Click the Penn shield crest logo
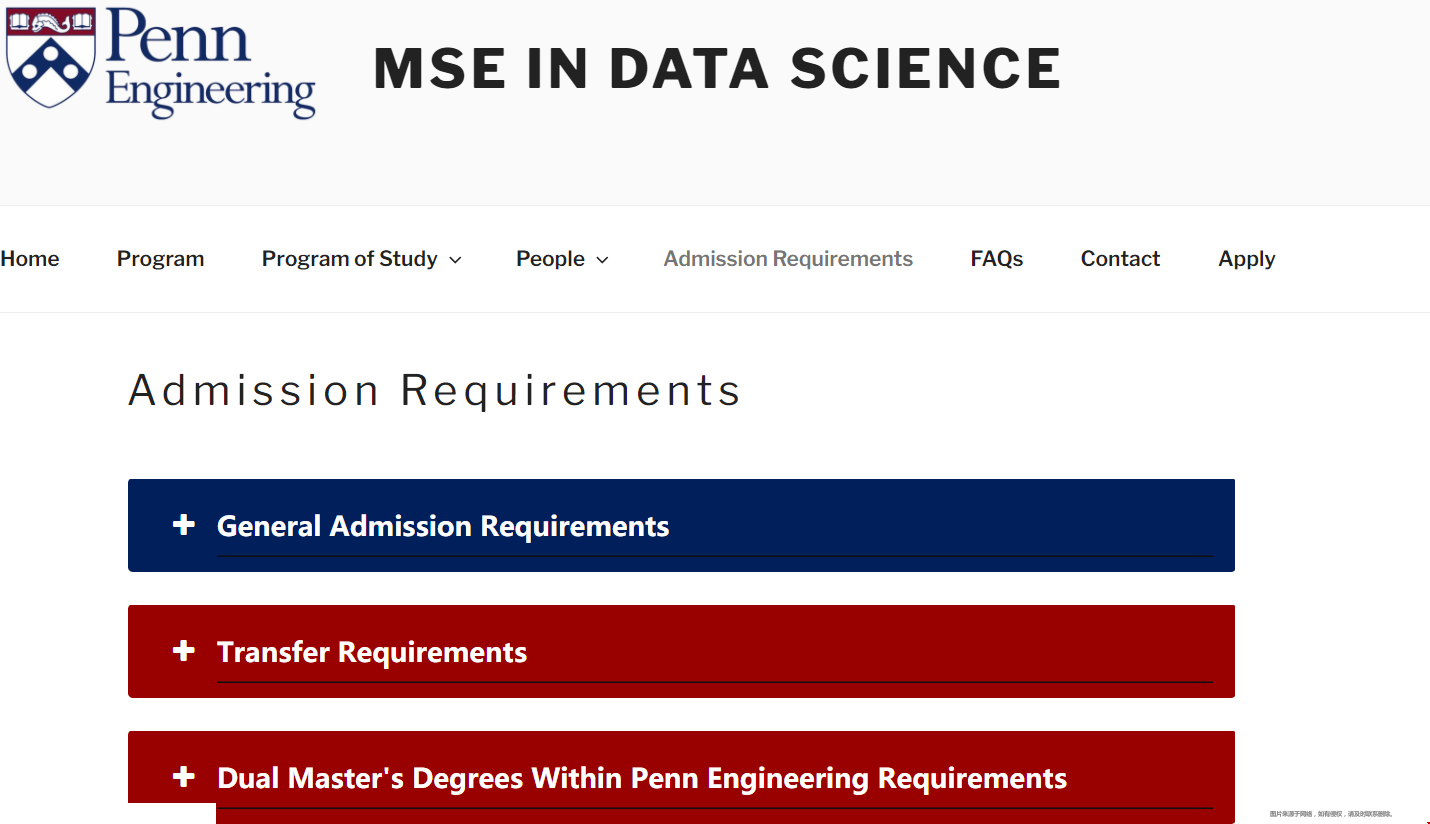This screenshot has height=824, width=1430. pos(51,58)
